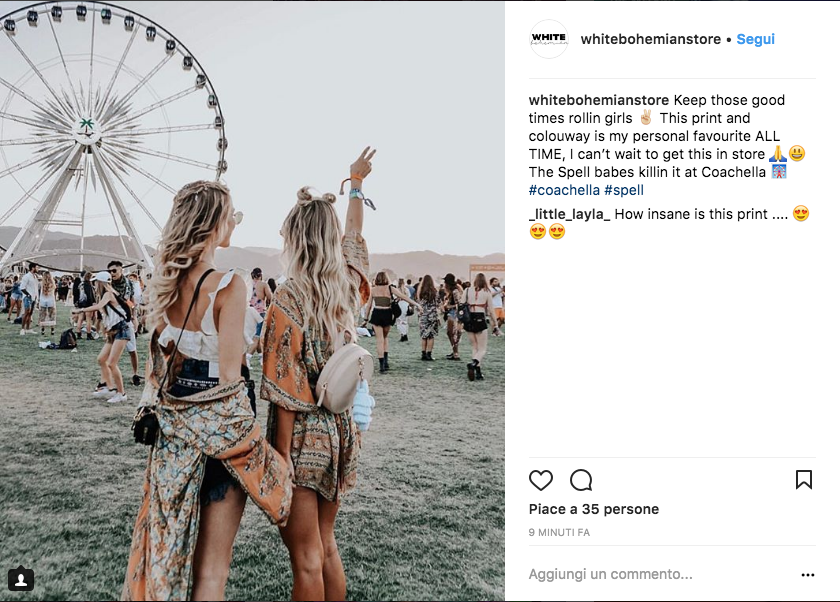Image resolution: width=840 pixels, height=602 pixels.
Task: Open comments via the speech bubble icon
Action: pyautogui.click(x=581, y=480)
